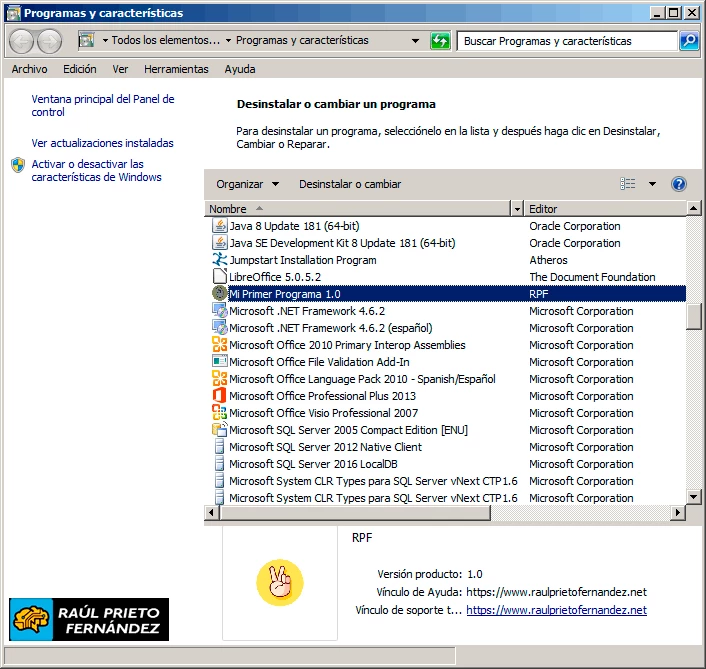Viewport: 706px width, 669px height.
Task: Click the Jumpstart Installation Program icon
Action: pyautogui.click(x=220, y=260)
